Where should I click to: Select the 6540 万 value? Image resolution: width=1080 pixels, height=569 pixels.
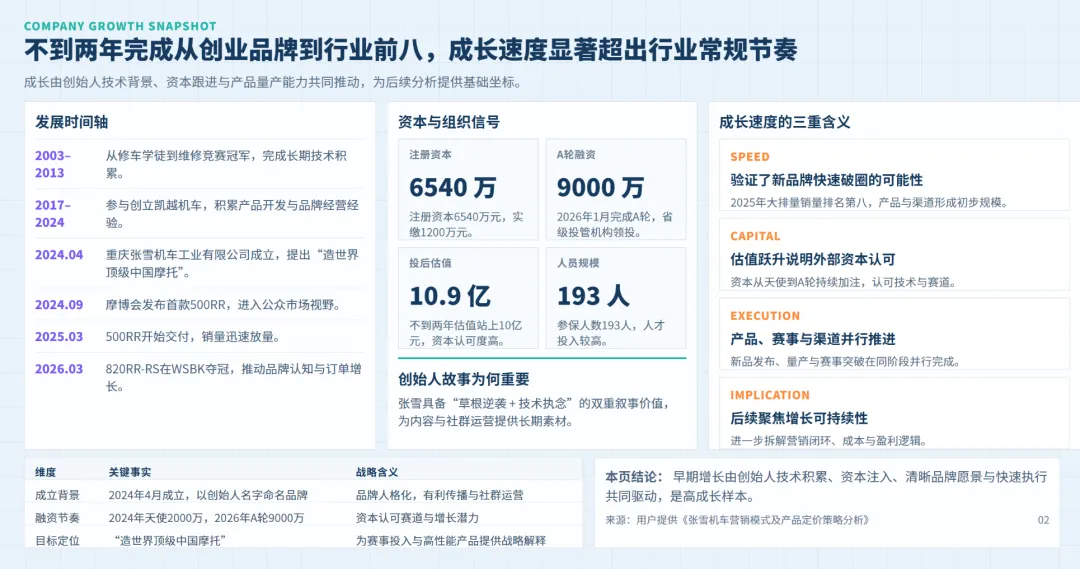coord(453,187)
